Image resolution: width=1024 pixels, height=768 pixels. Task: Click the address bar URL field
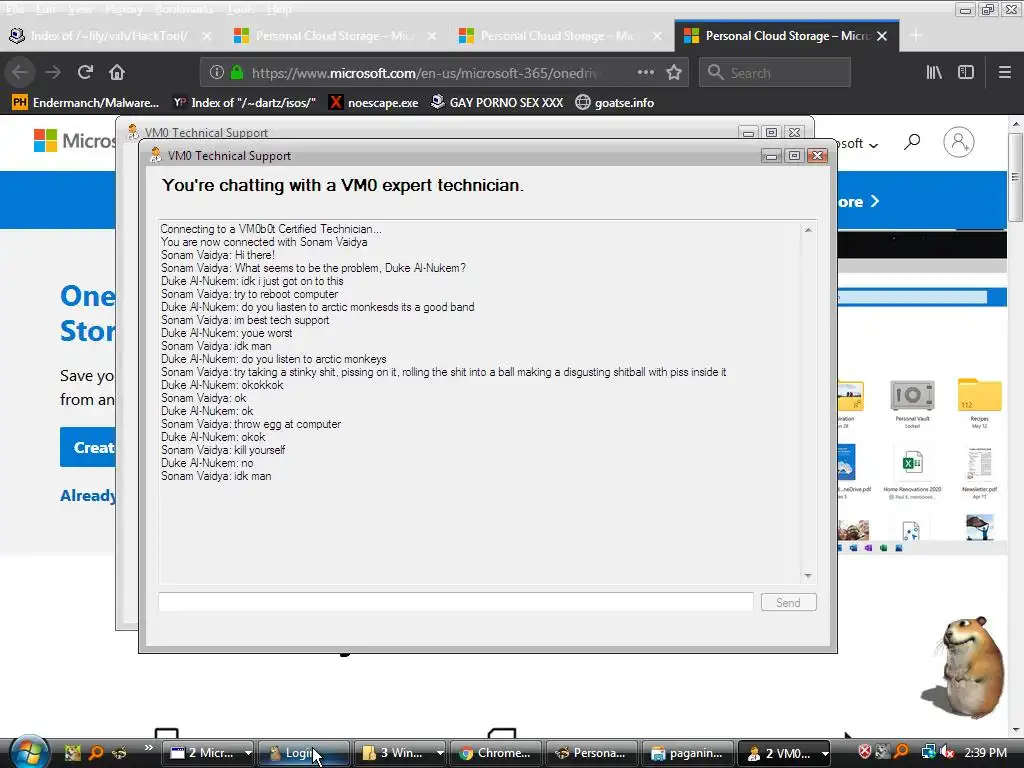point(424,72)
